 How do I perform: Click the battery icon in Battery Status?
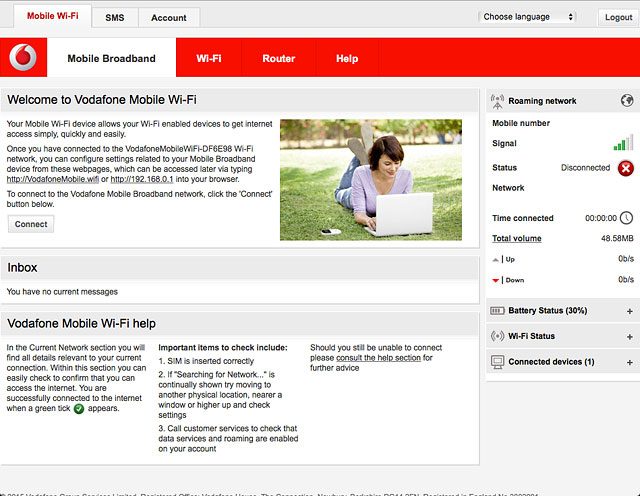point(497,311)
